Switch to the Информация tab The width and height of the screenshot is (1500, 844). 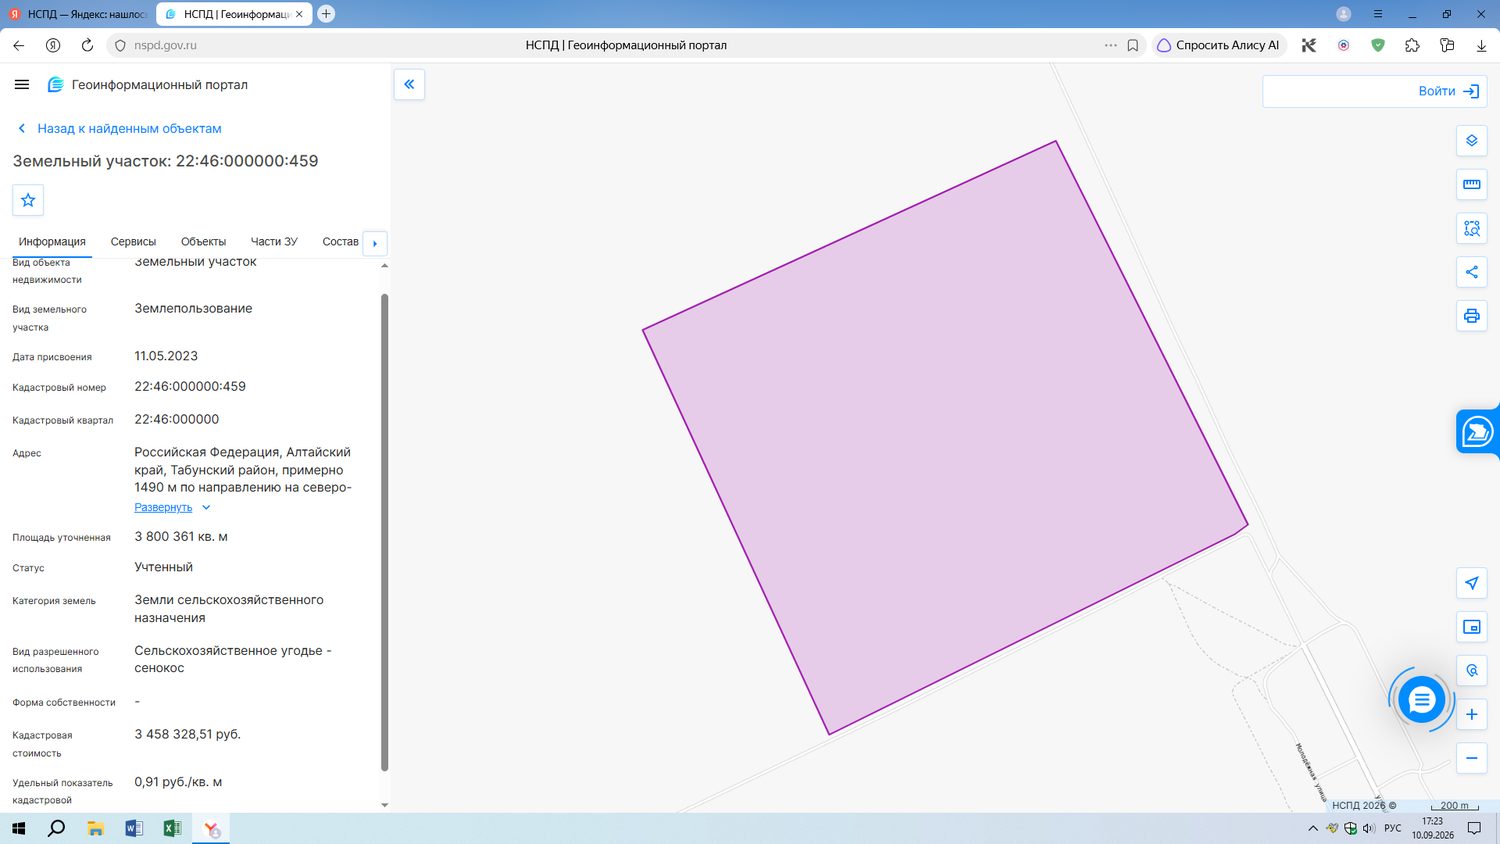[x=52, y=242]
